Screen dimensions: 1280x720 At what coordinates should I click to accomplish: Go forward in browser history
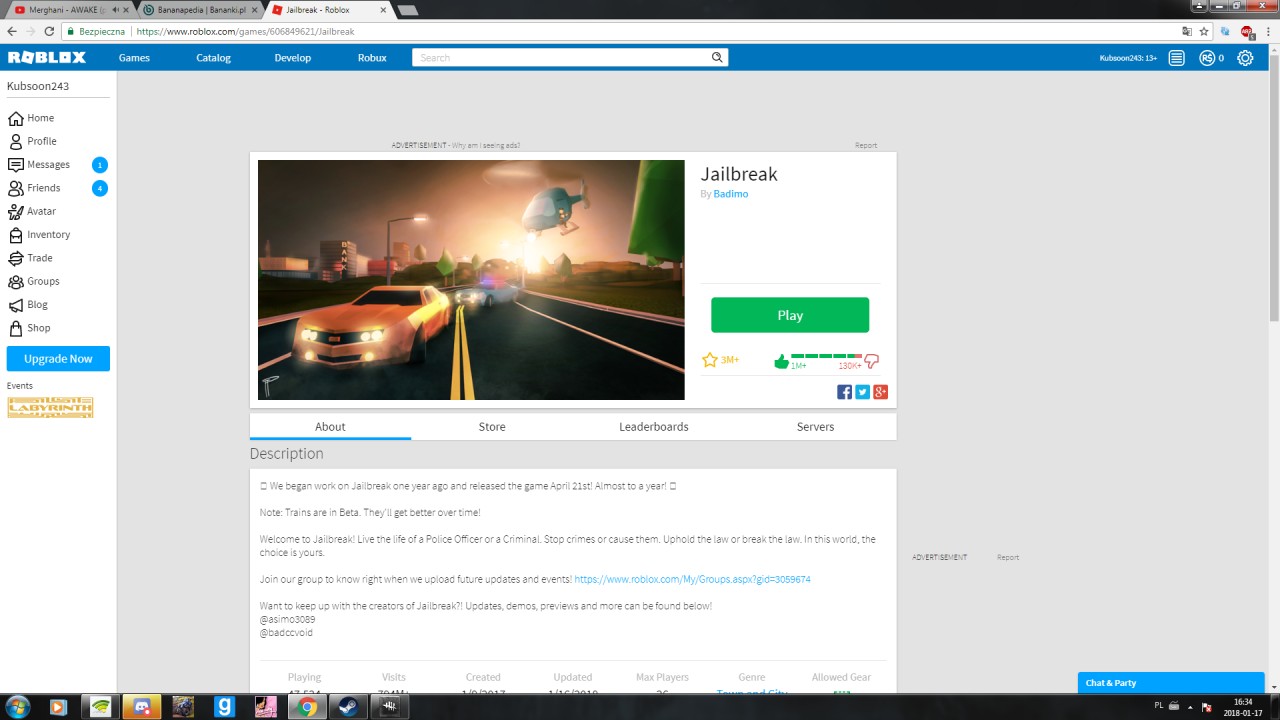[x=30, y=31]
